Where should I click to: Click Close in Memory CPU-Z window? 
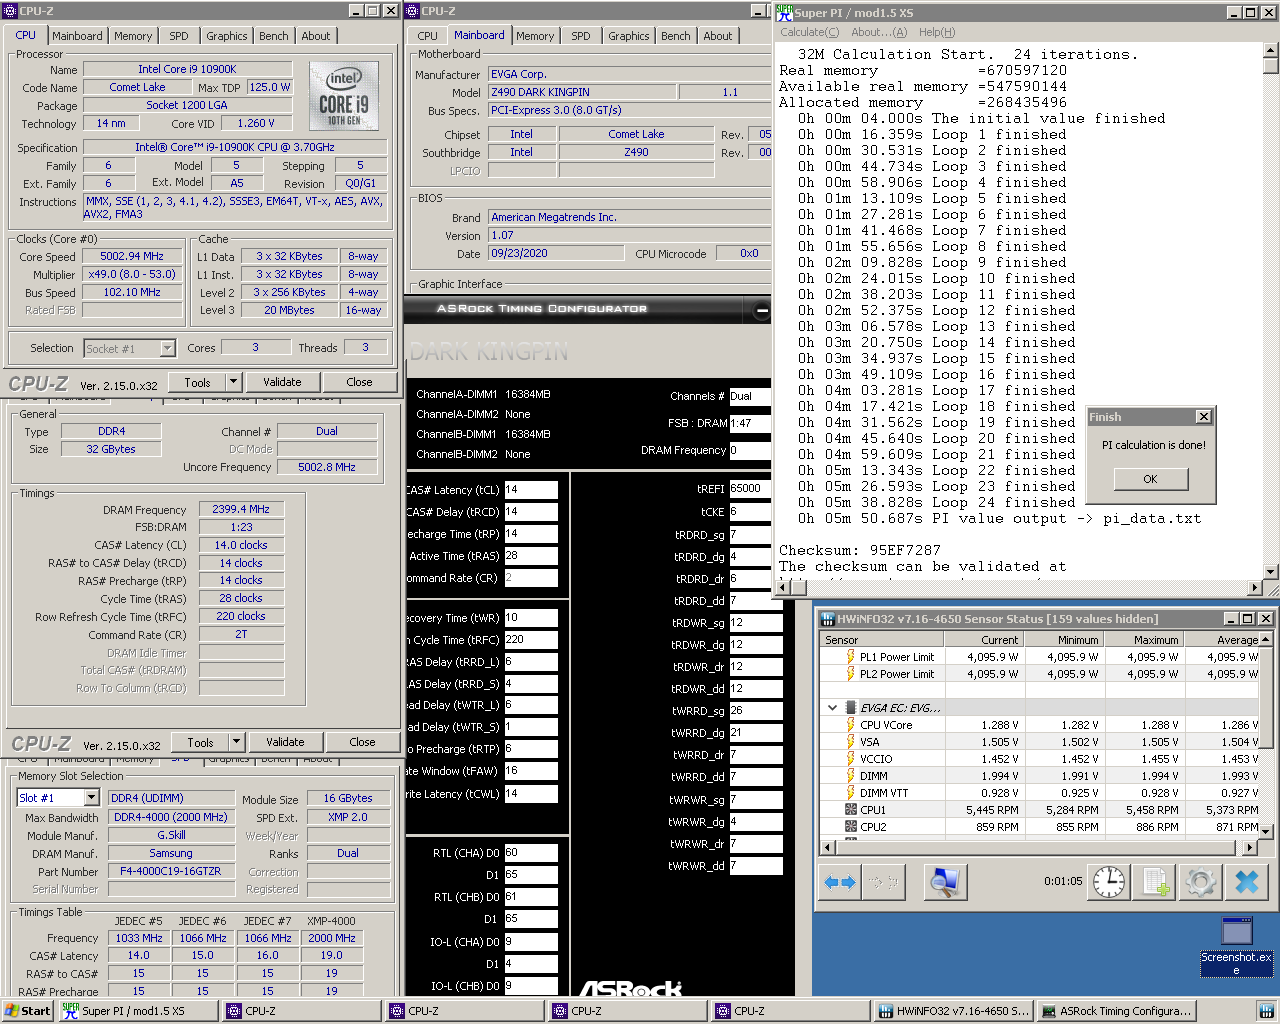click(x=362, y=742)
